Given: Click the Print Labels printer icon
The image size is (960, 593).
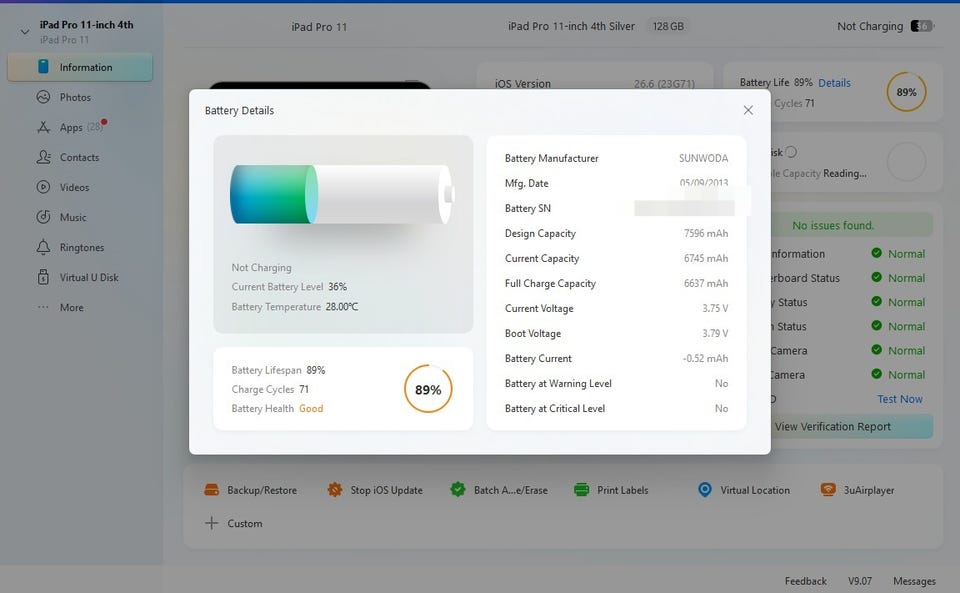Looking at the screenshot, I should (x=582, y=490).
